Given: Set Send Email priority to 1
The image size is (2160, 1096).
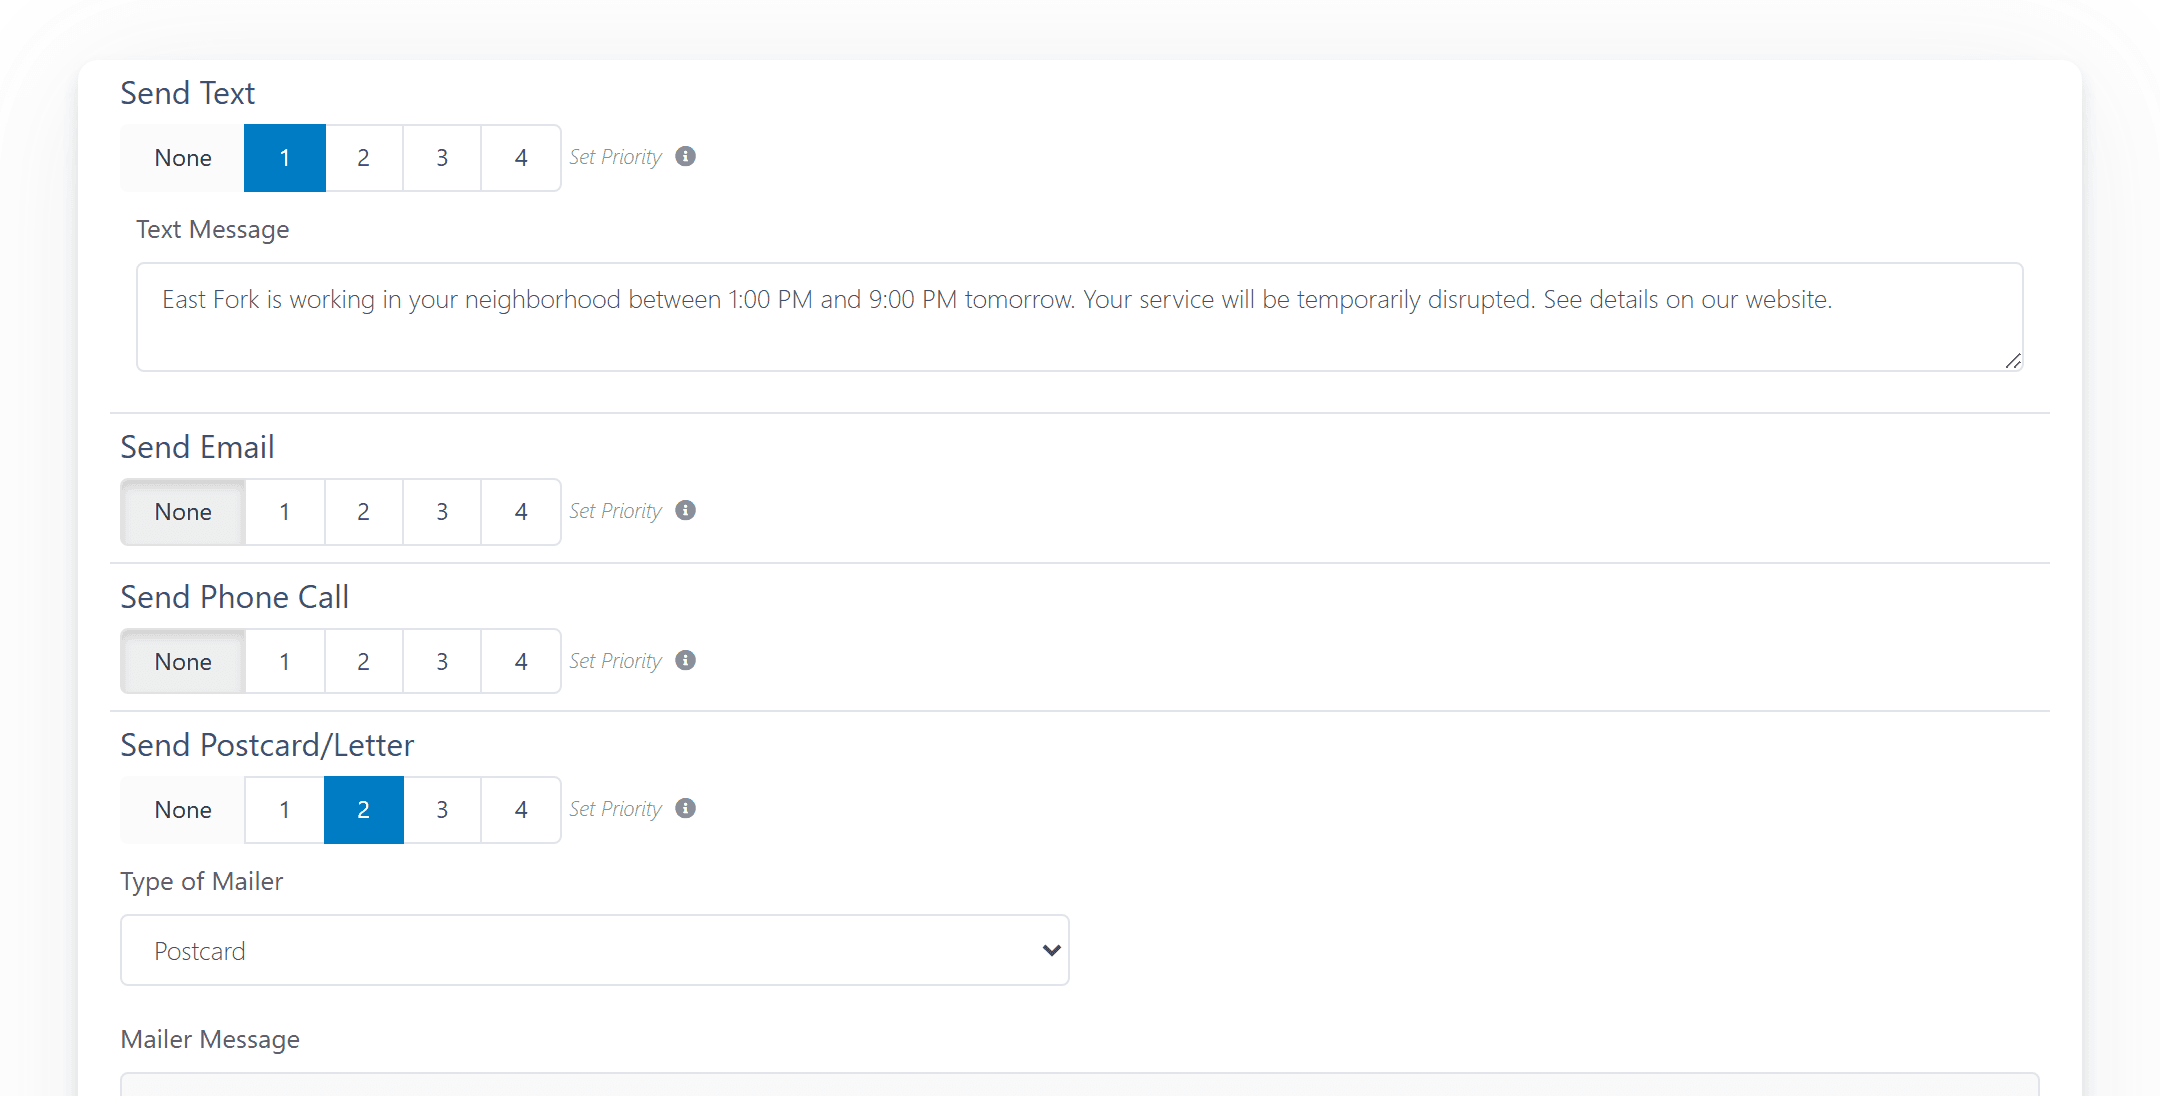Looking at the screenshot, I should coord(285,512).
